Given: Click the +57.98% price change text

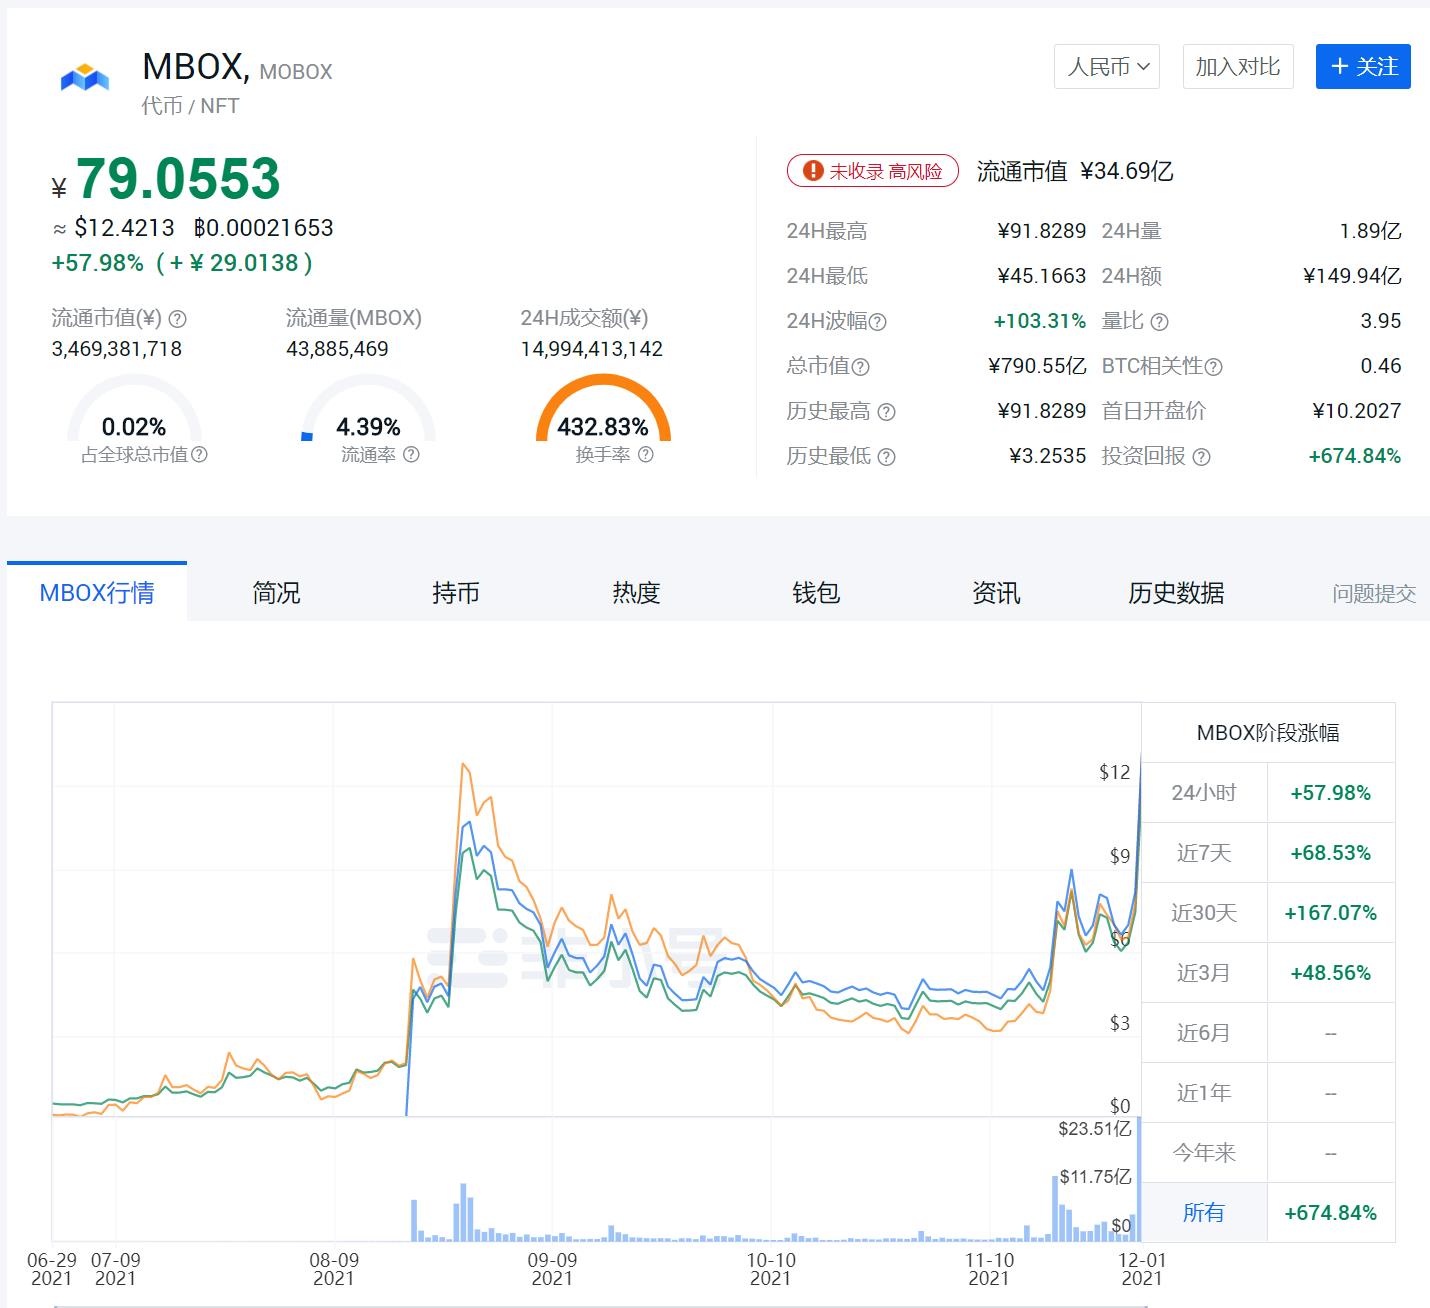Looking at the screenshot, I should pyautogui.click(x=98, y=263).
